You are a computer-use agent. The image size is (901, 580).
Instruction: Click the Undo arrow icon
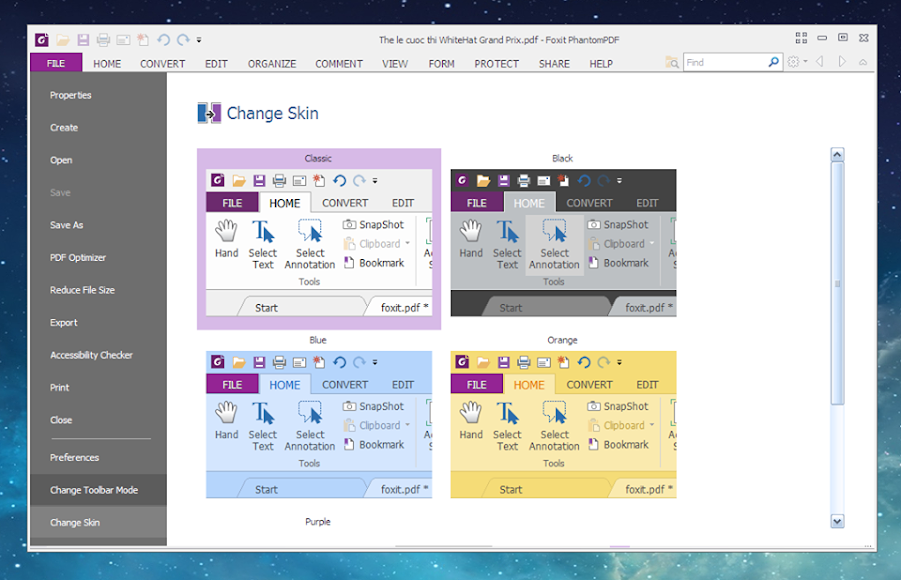click(x=164, y=40)
